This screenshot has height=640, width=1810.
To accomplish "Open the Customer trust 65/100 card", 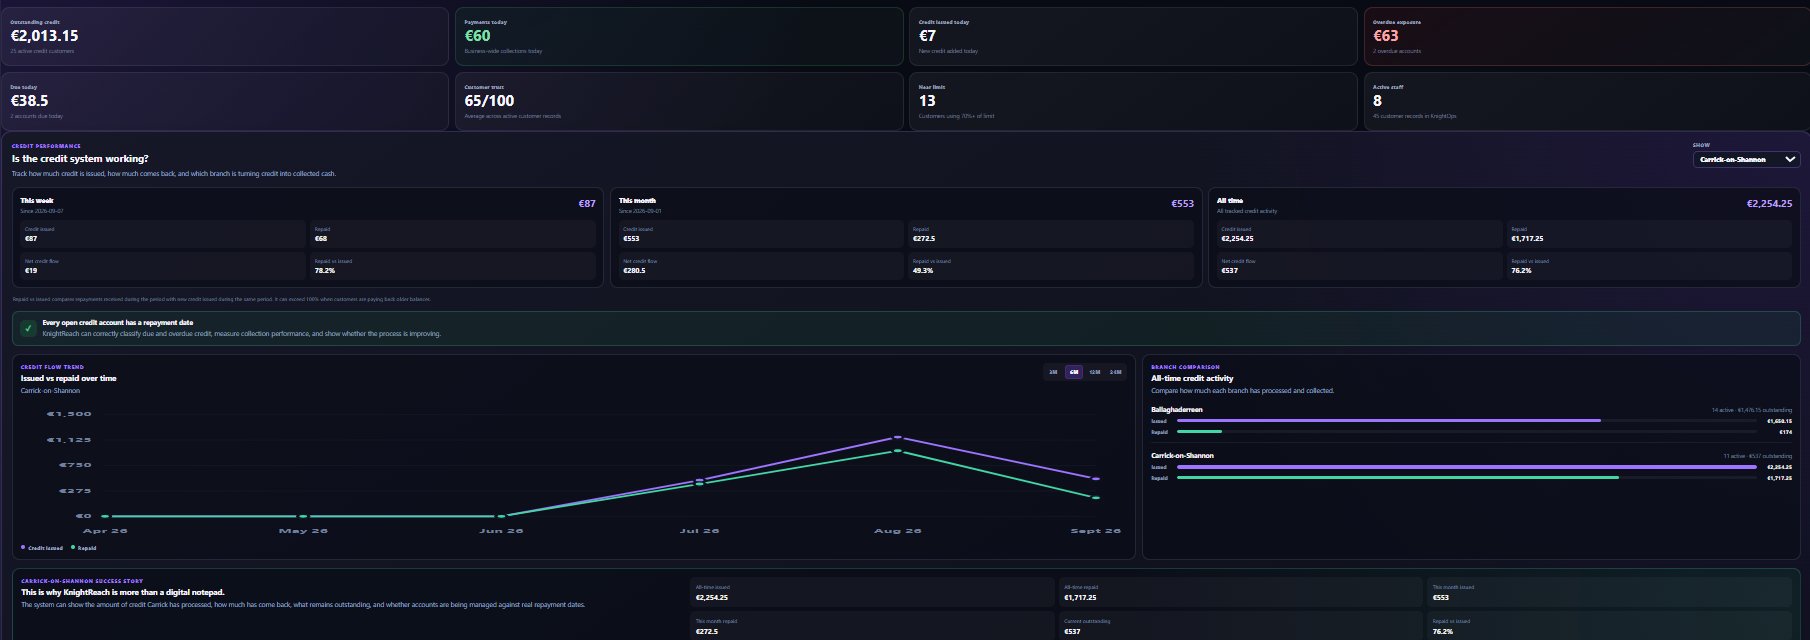I will pyautogui.click(x=679, y=102).
